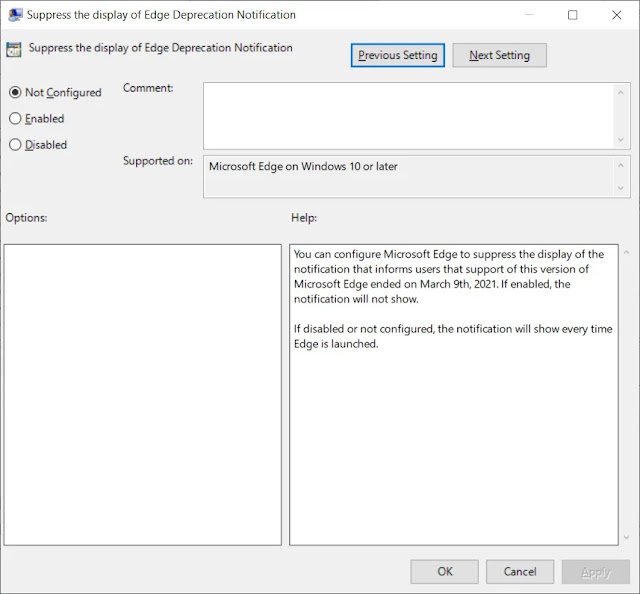
Task: Click the Supported on scroll down arrow
Action: pos(621,188)
